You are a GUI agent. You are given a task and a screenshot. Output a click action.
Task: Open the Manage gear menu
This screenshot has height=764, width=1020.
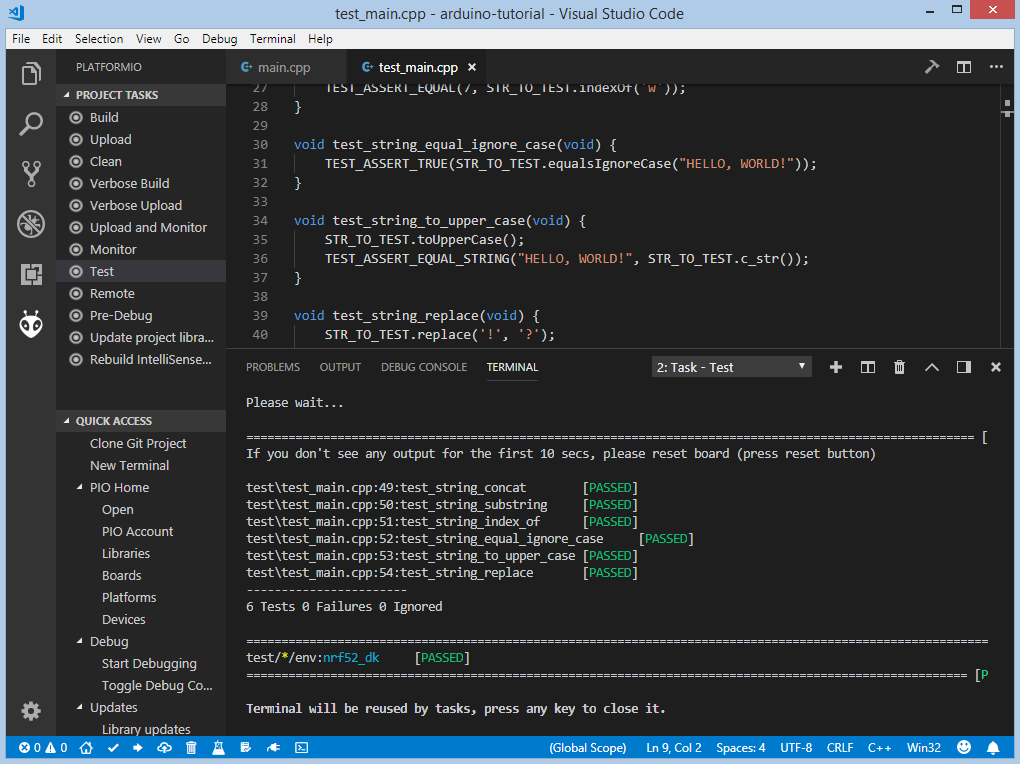31,711
